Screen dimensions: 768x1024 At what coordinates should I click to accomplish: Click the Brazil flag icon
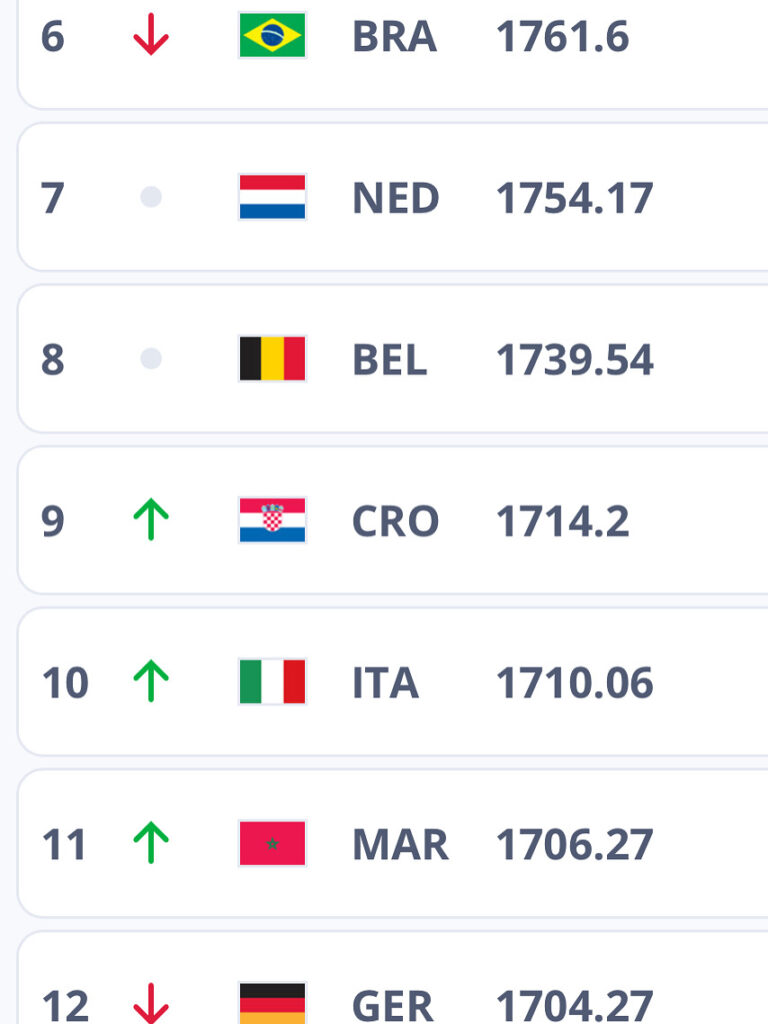point(272,35)
